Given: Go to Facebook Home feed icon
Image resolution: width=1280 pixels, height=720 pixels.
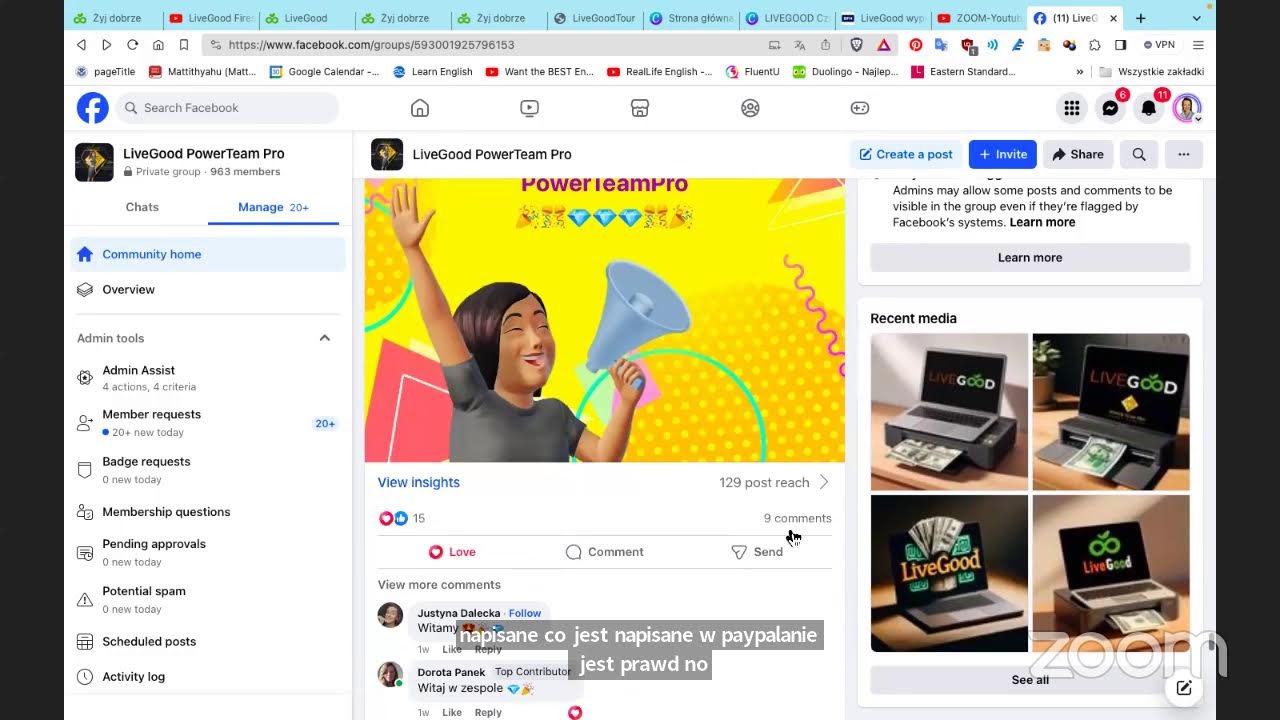Looking at the screenshot, I should [x=420, y=108].
